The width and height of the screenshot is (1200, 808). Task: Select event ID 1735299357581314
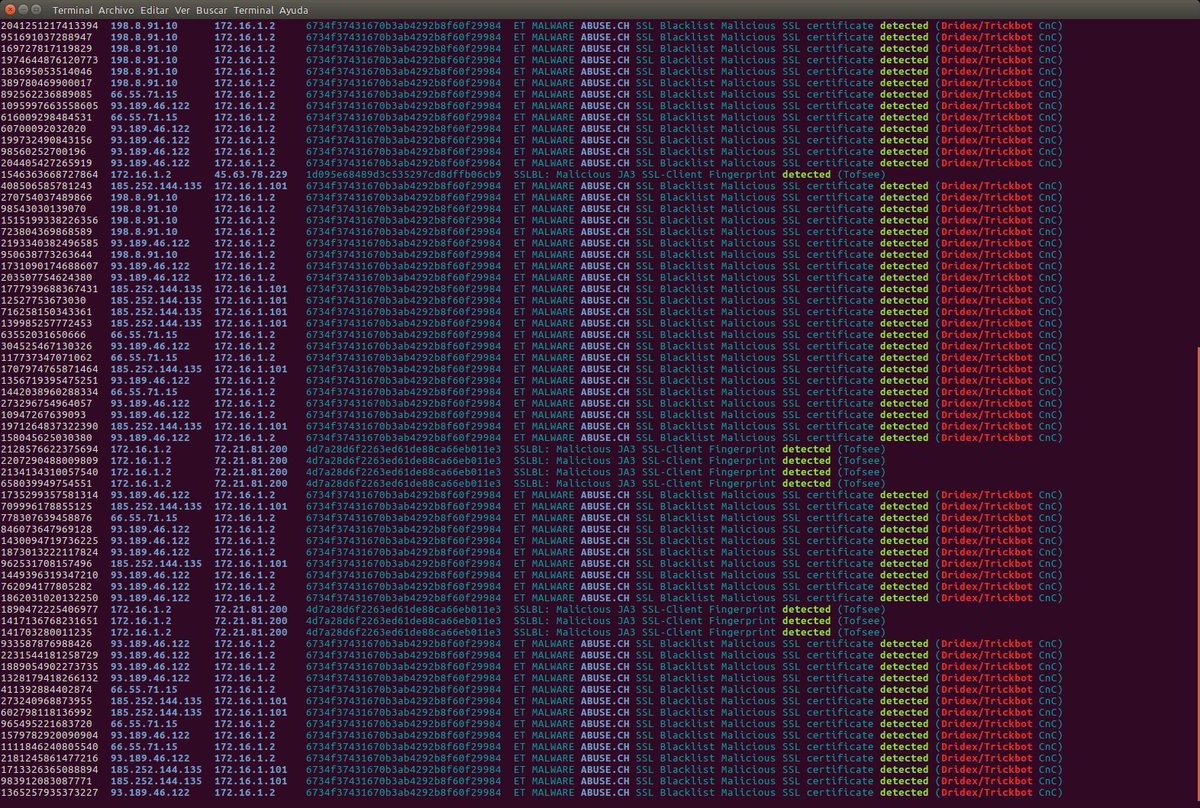coord(50,495)
